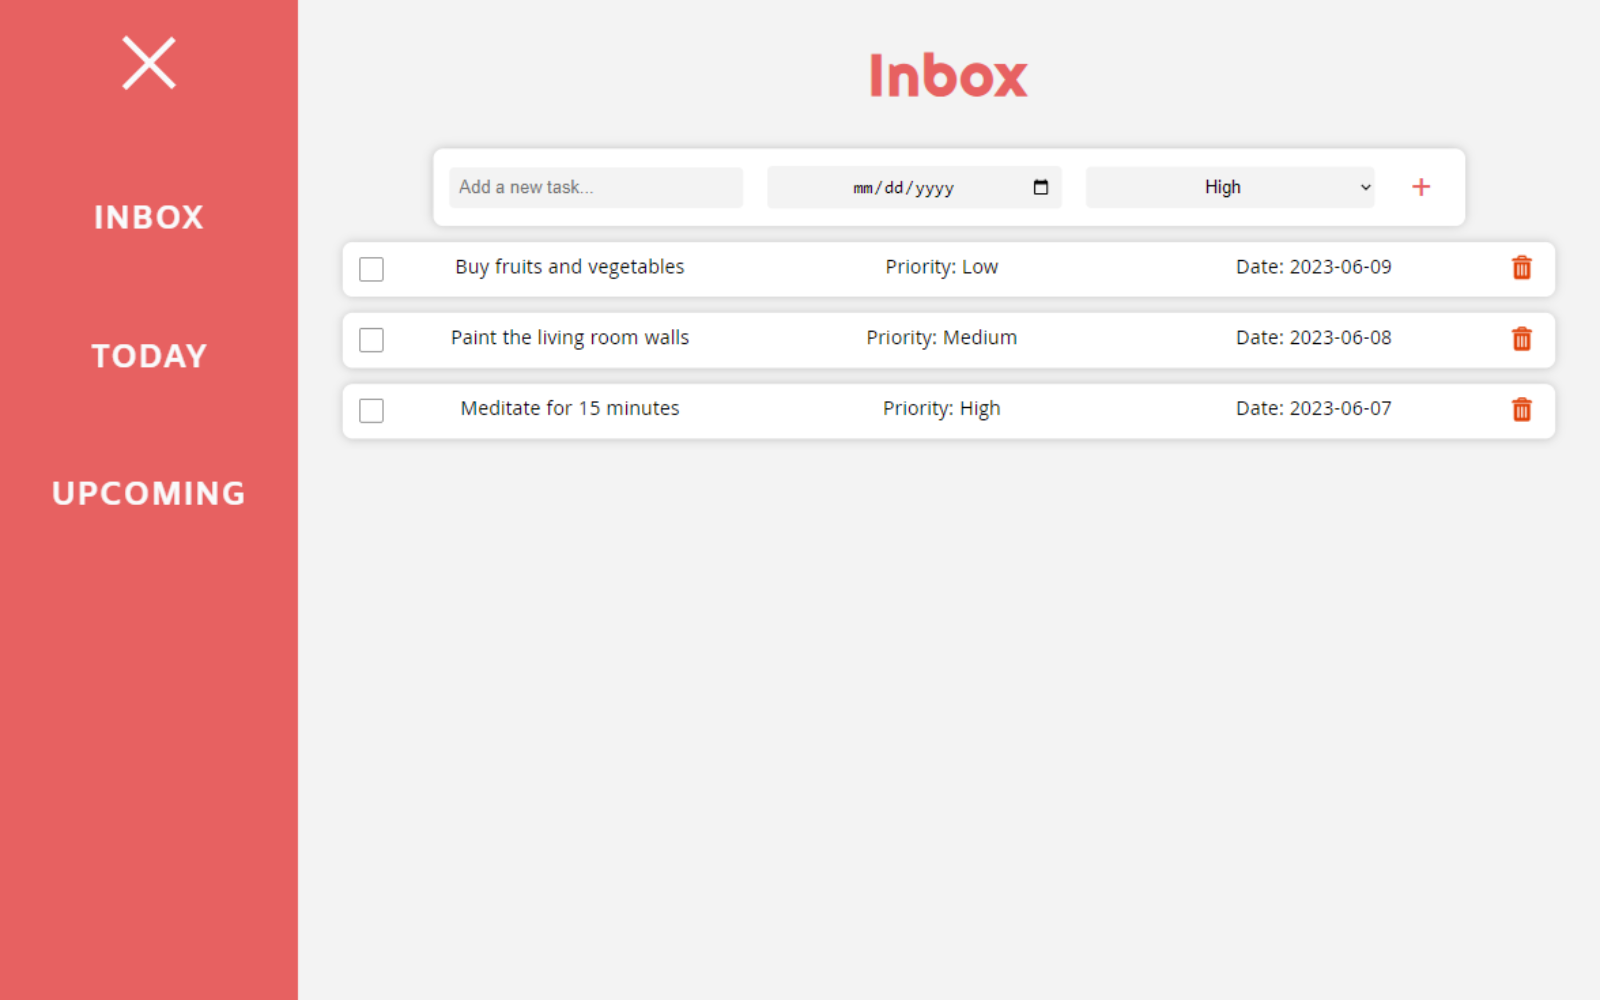Viewport: 1600px width, 1000px height.
Task: Select the 'Priority: High' task label
Action: [x=941, y=408]
